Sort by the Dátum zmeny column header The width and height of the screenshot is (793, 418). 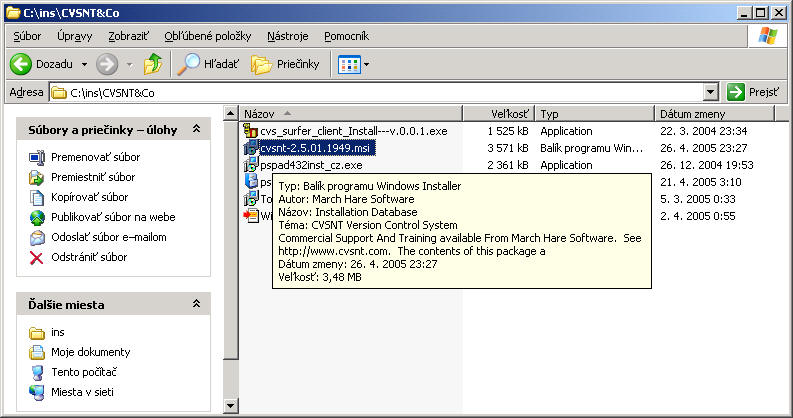pos(715,114)
